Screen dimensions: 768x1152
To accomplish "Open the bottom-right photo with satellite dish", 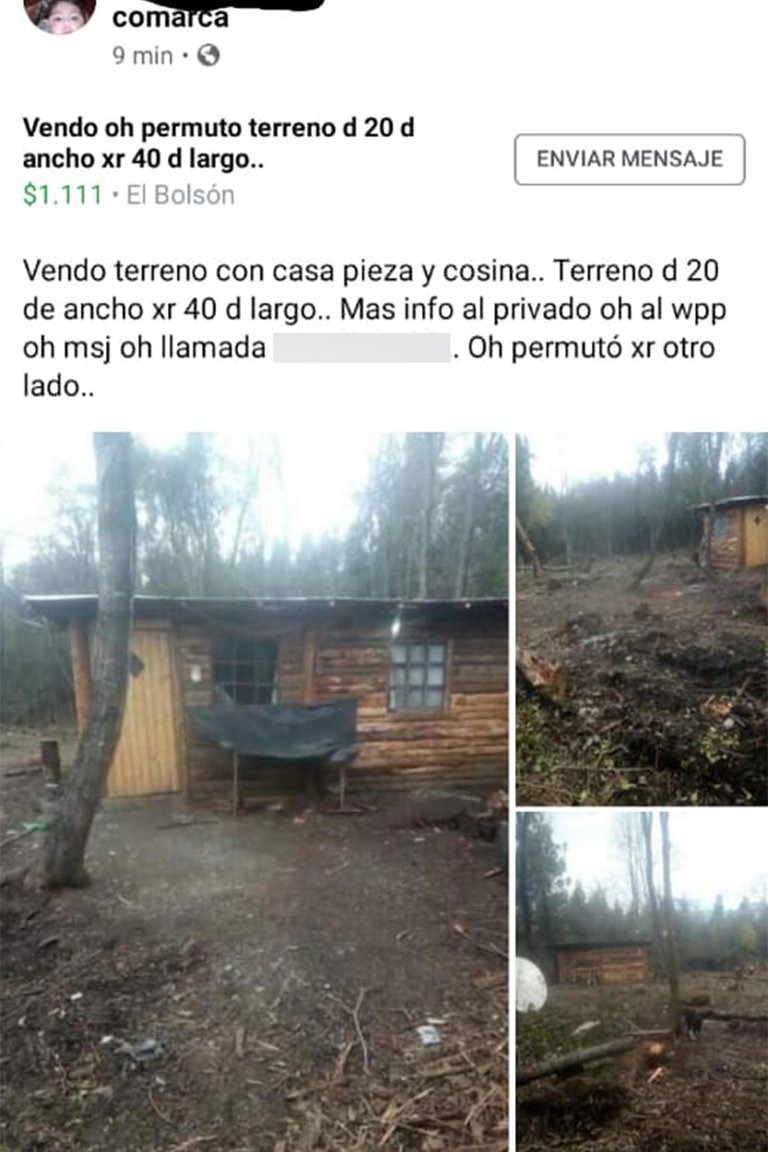I will tap(642, 982).
